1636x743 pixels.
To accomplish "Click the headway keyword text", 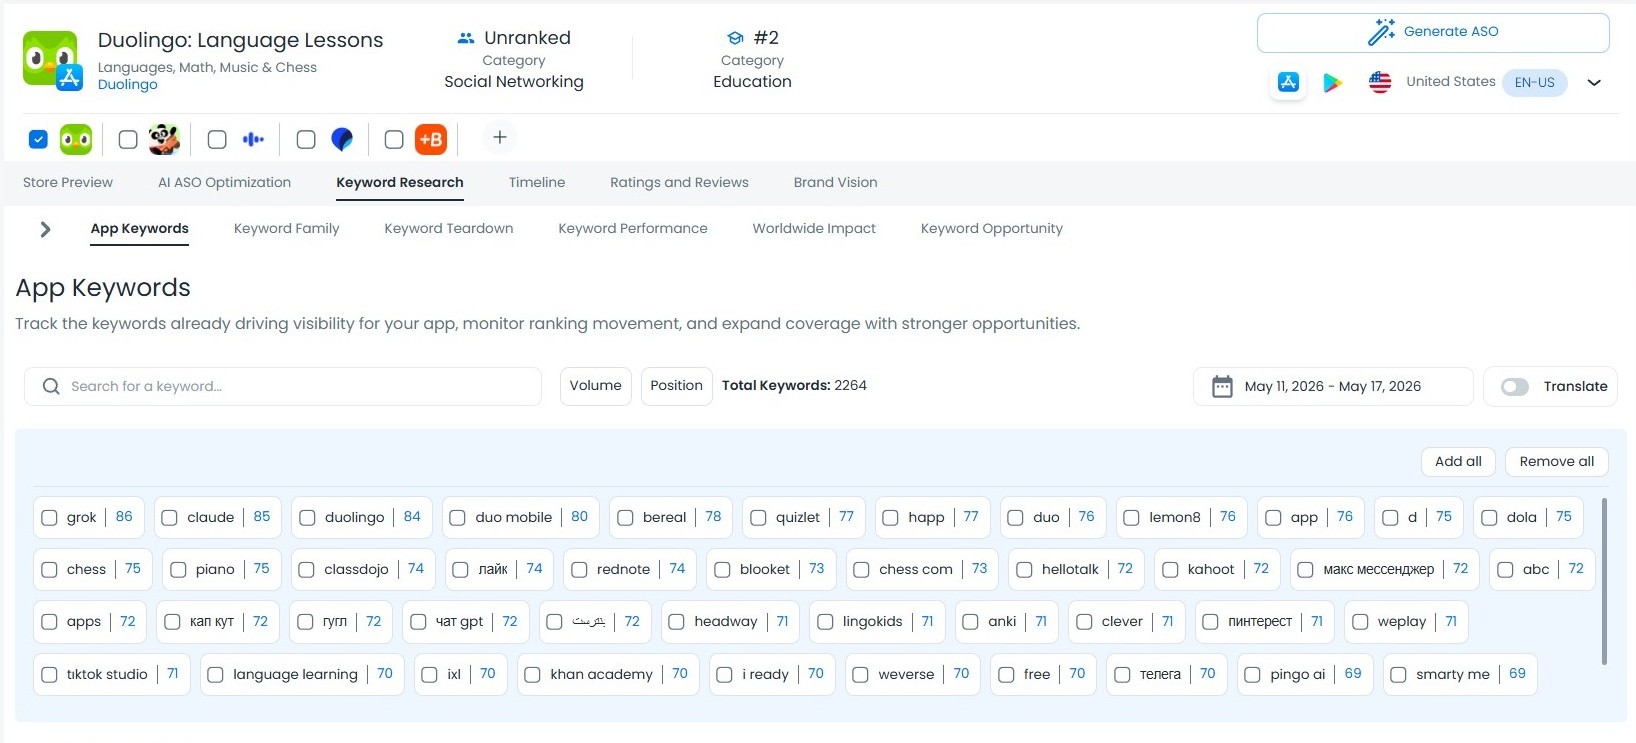I will (x=725, y=621).
